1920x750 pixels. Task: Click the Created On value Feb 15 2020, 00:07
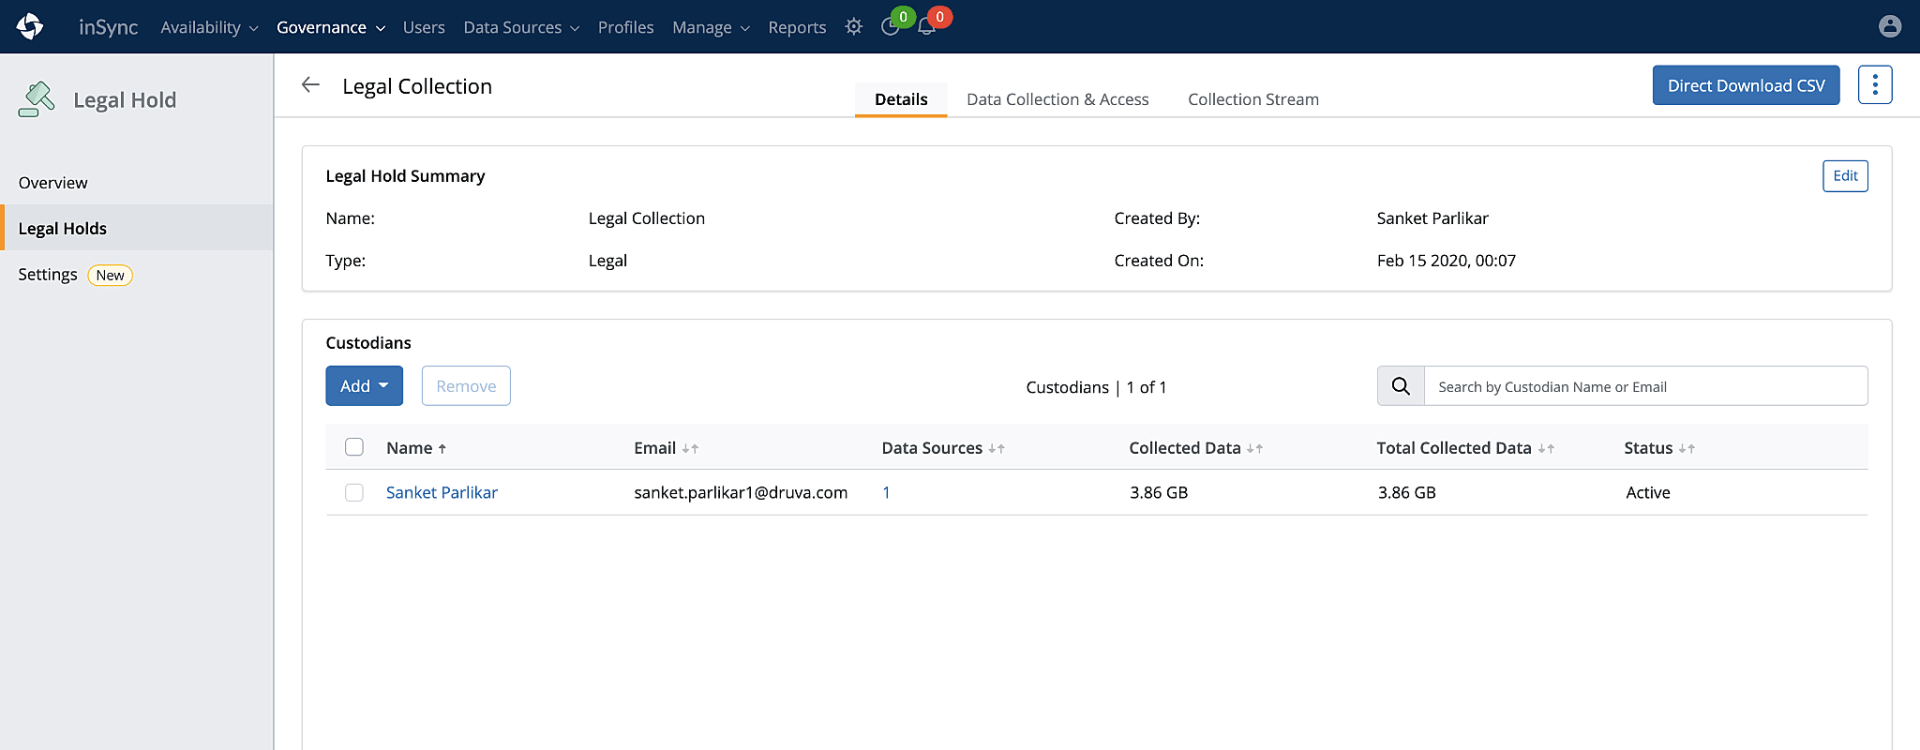pos(1446,260)
